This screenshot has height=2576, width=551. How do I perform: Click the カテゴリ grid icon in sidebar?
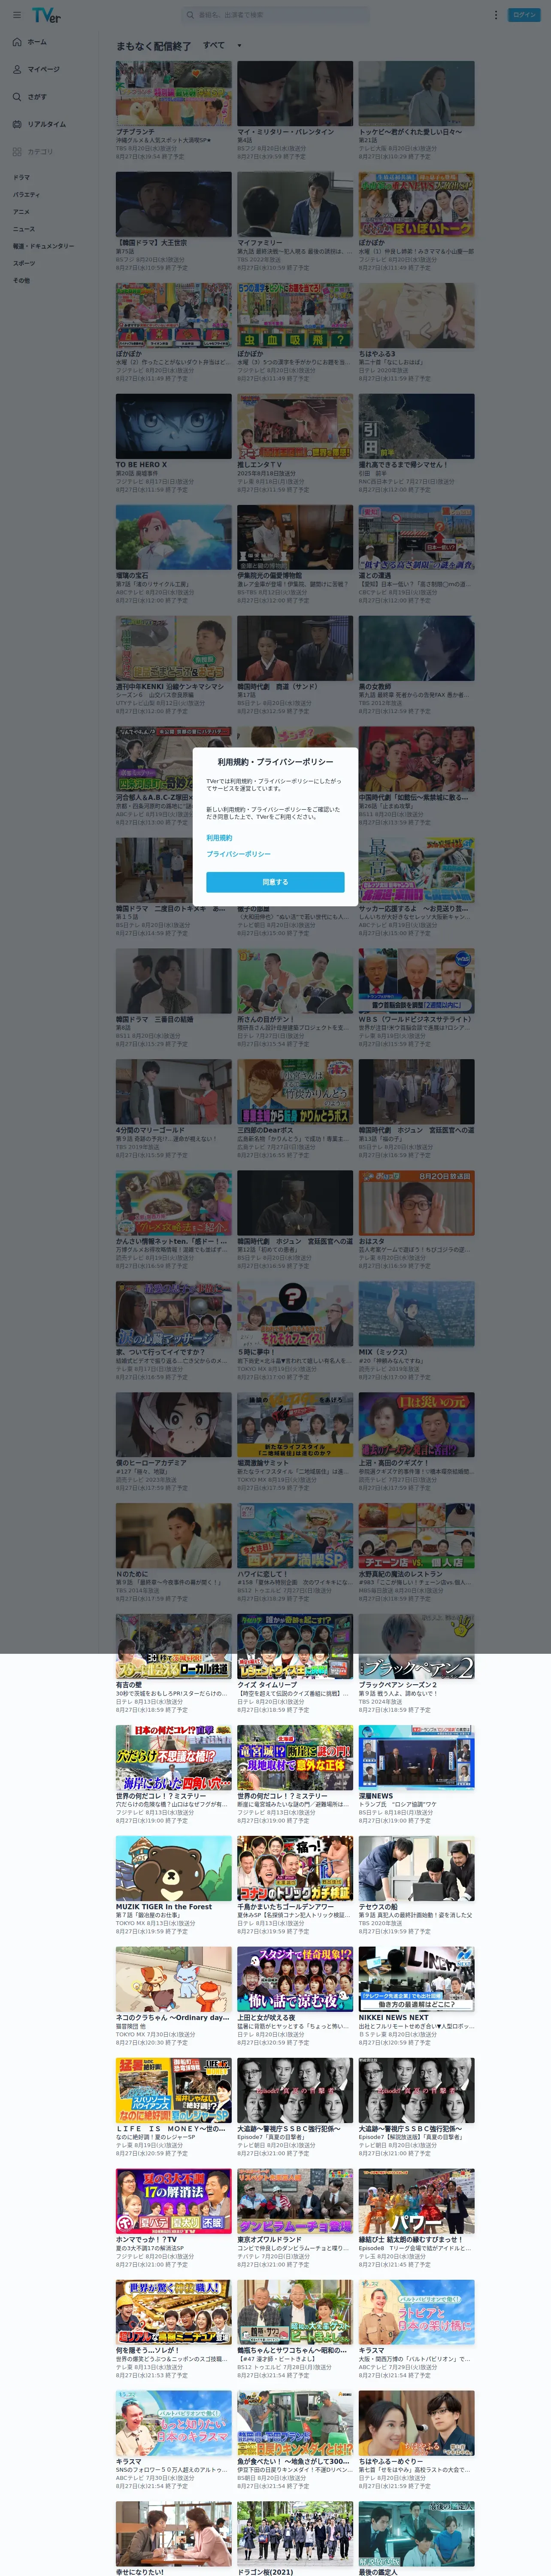click(17, 152)
